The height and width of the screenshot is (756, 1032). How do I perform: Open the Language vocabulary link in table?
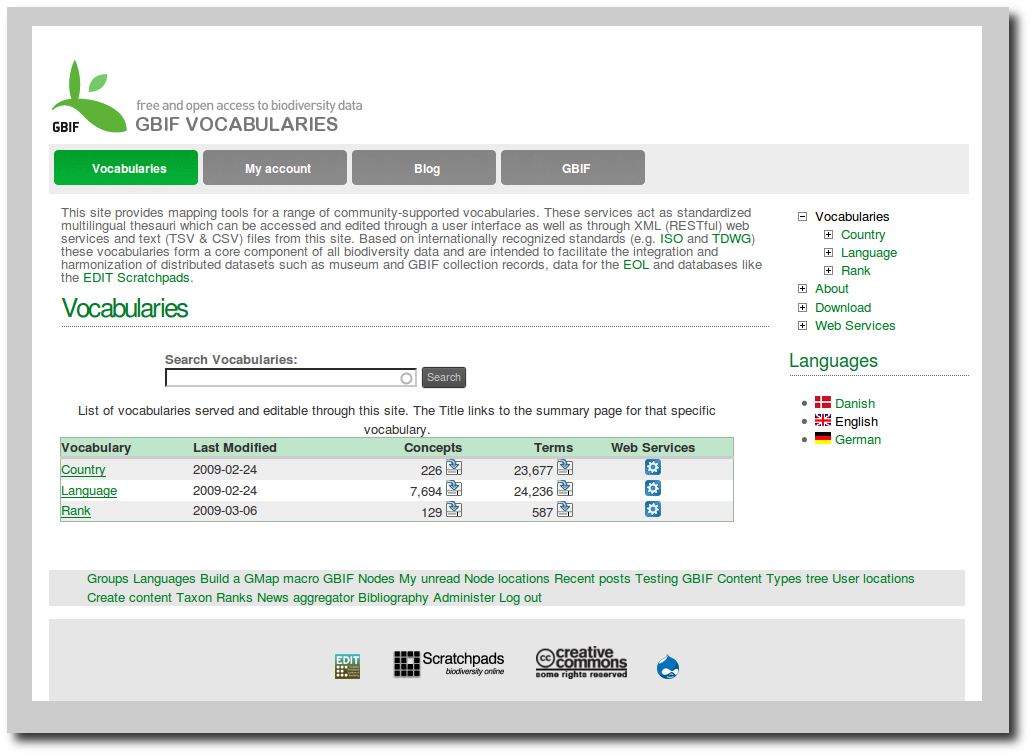[89, 491]
